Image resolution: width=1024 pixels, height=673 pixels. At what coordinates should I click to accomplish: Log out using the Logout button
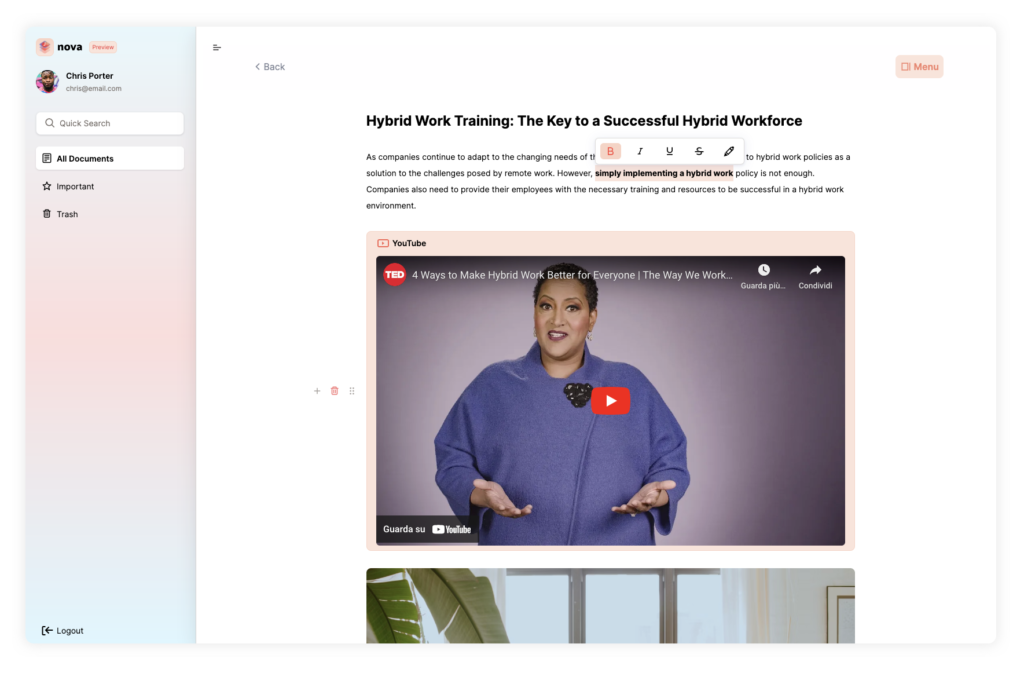[63, 631]
